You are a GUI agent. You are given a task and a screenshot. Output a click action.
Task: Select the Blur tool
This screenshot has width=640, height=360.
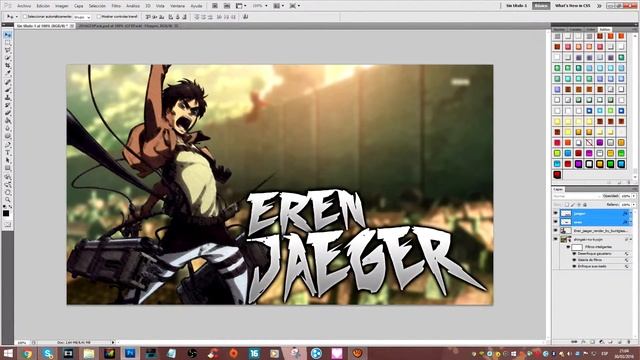click(7, 129)
